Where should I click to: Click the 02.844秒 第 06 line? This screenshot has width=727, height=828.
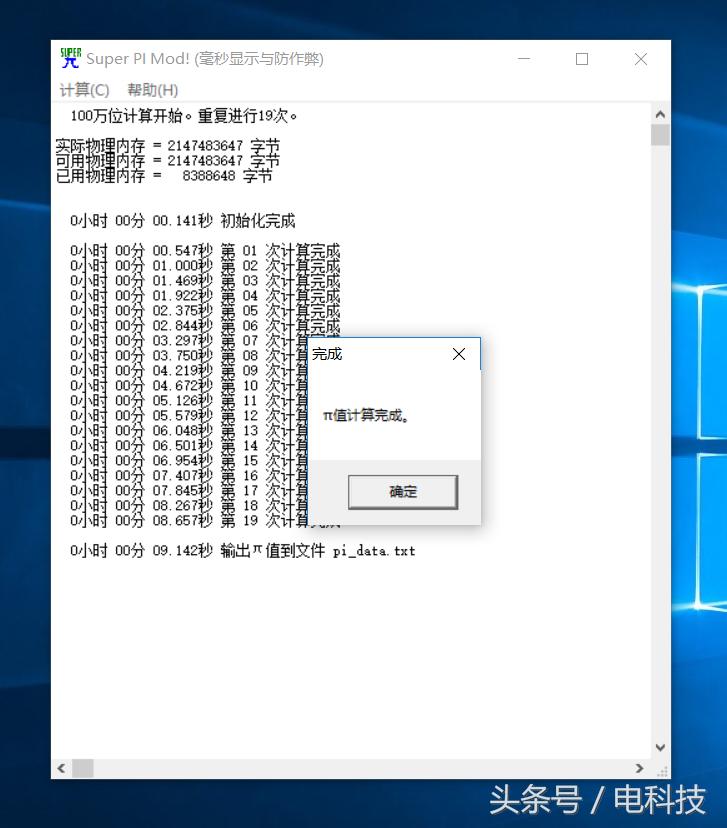[205, 326]
